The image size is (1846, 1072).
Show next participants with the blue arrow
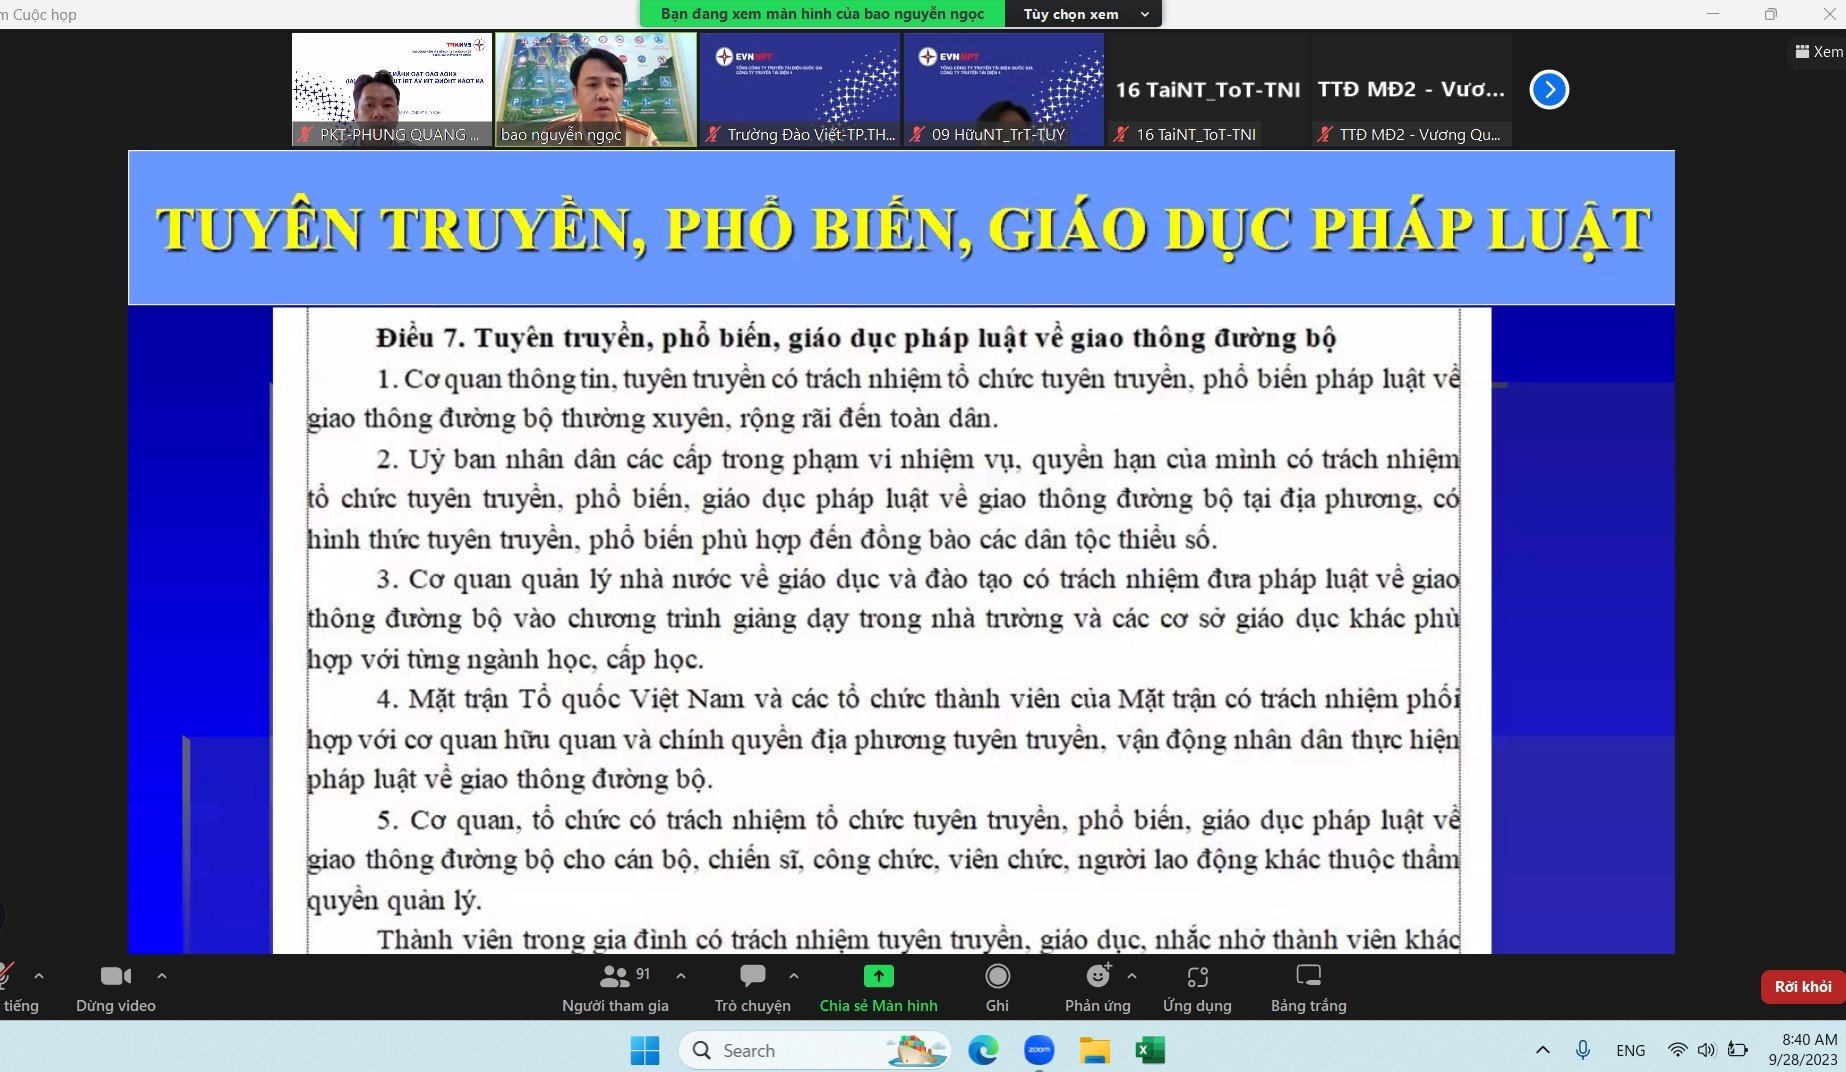1549,90
